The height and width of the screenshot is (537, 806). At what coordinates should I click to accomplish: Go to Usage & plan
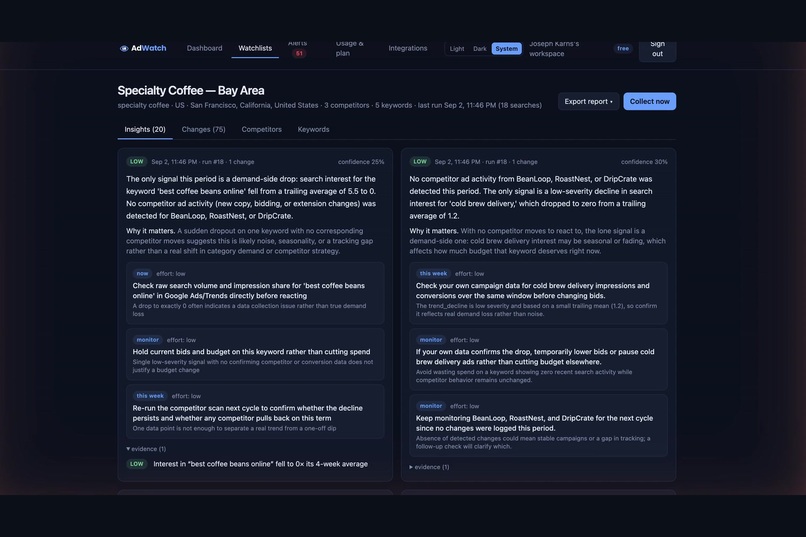(x=350, y=49)
